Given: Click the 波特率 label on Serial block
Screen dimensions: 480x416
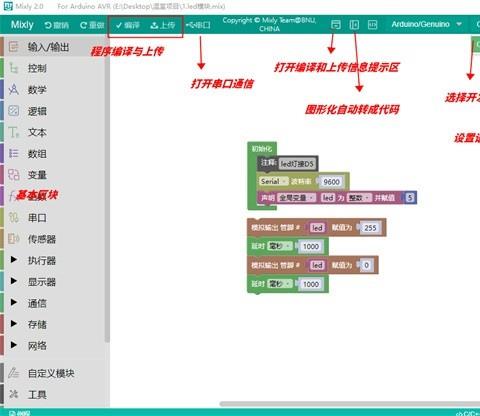Looking at the screenshot, I should tap(301, 181).
